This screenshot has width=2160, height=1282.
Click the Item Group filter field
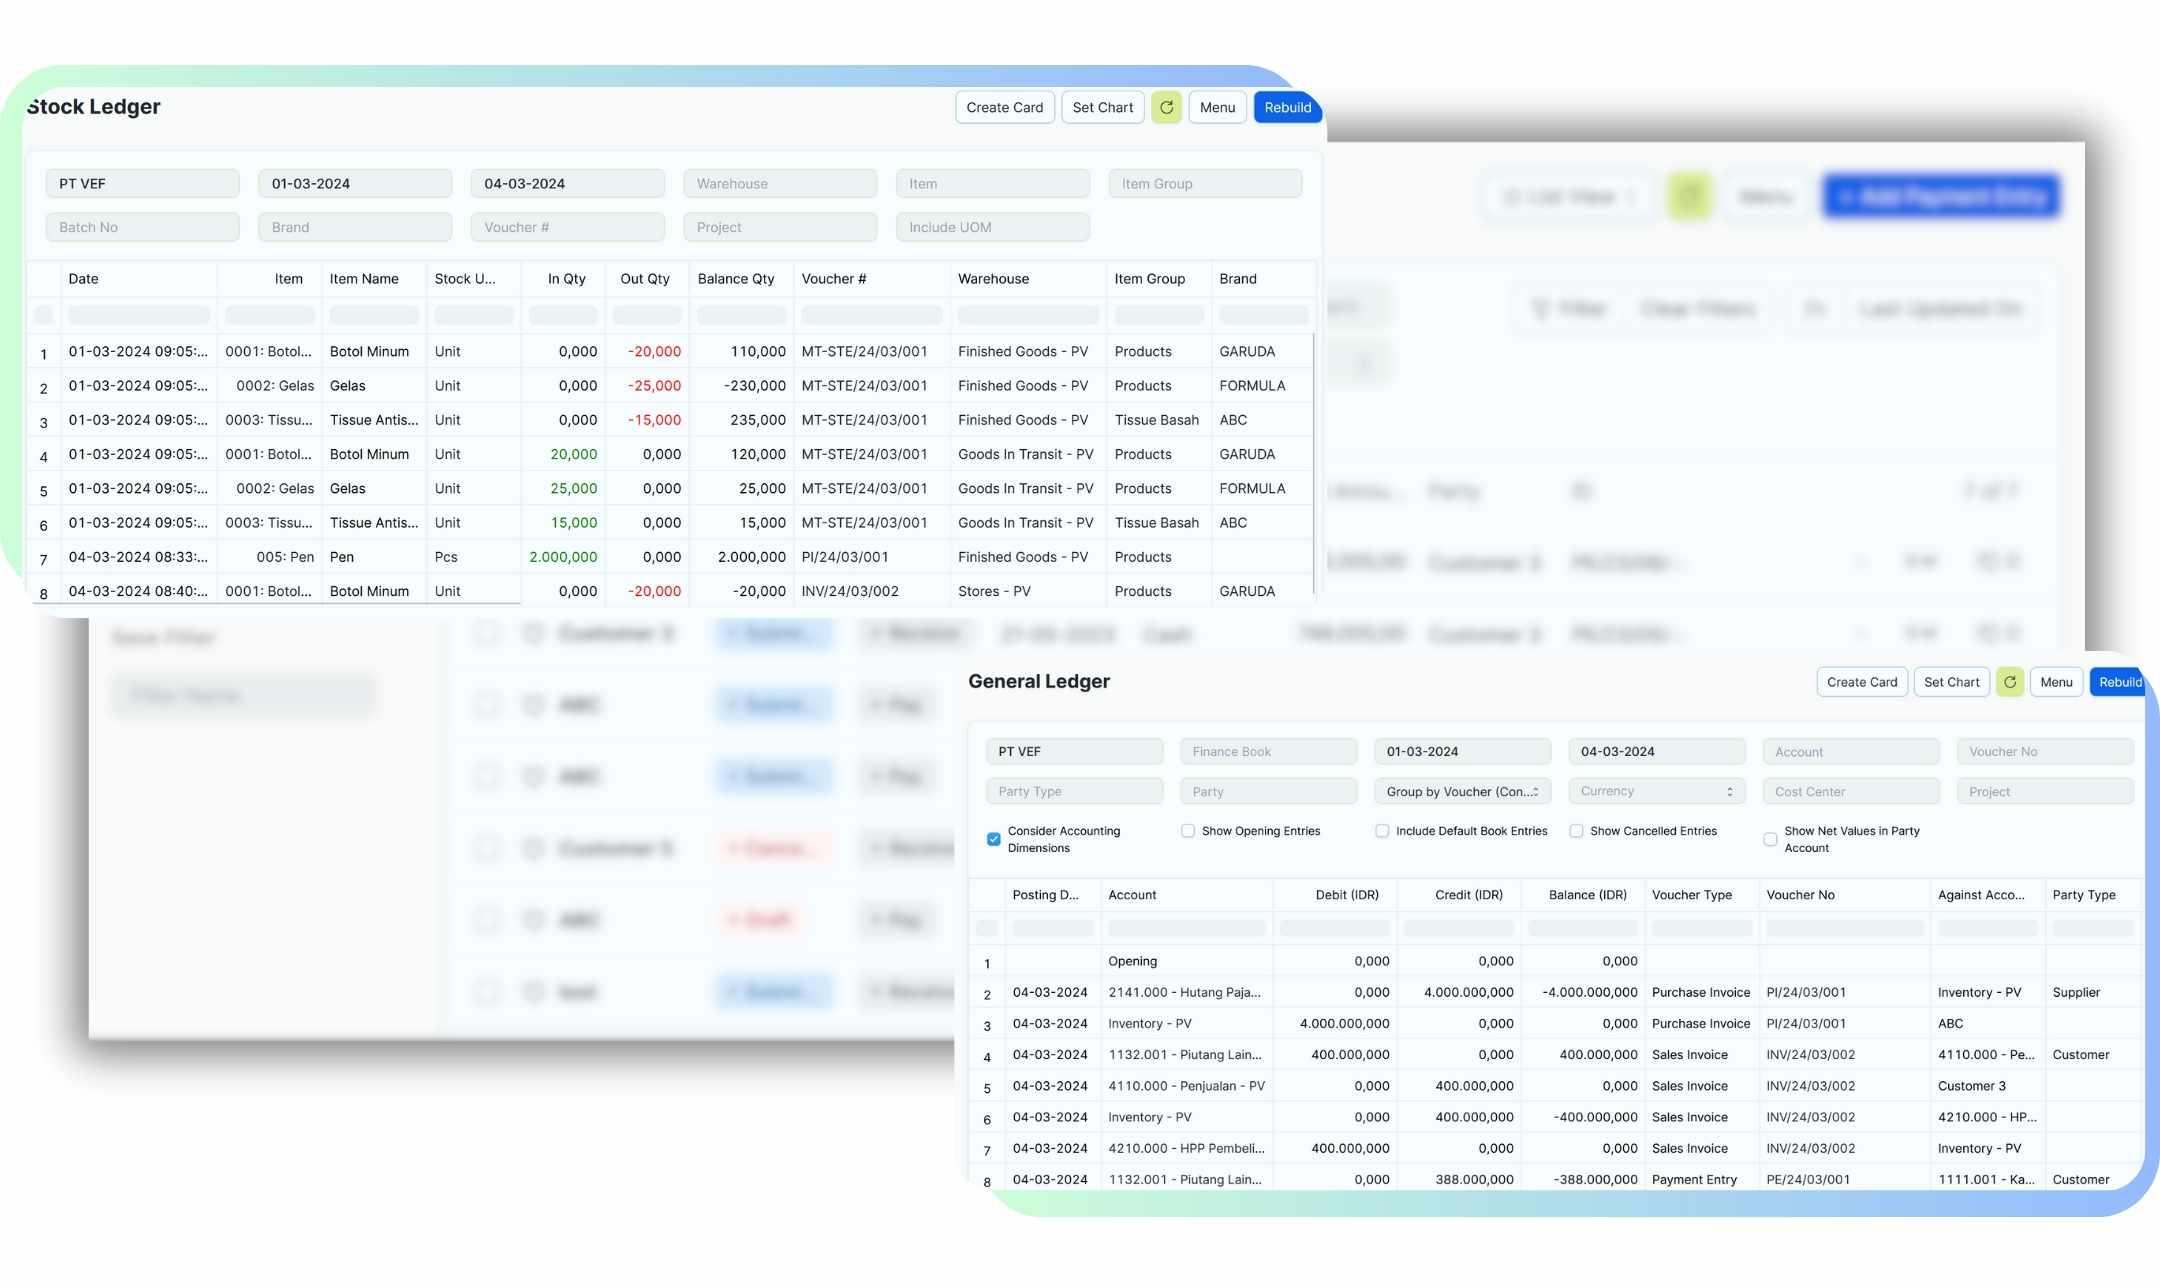1204,184
